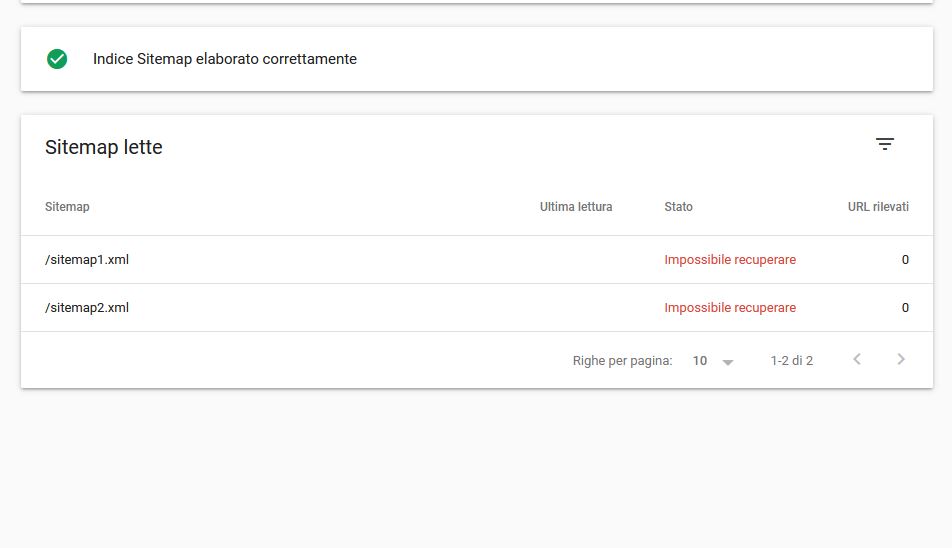Viewport: 952px width, 548px height.
Task: Open the /sitemap2.xml row
Action: click(x=477, y=308)
